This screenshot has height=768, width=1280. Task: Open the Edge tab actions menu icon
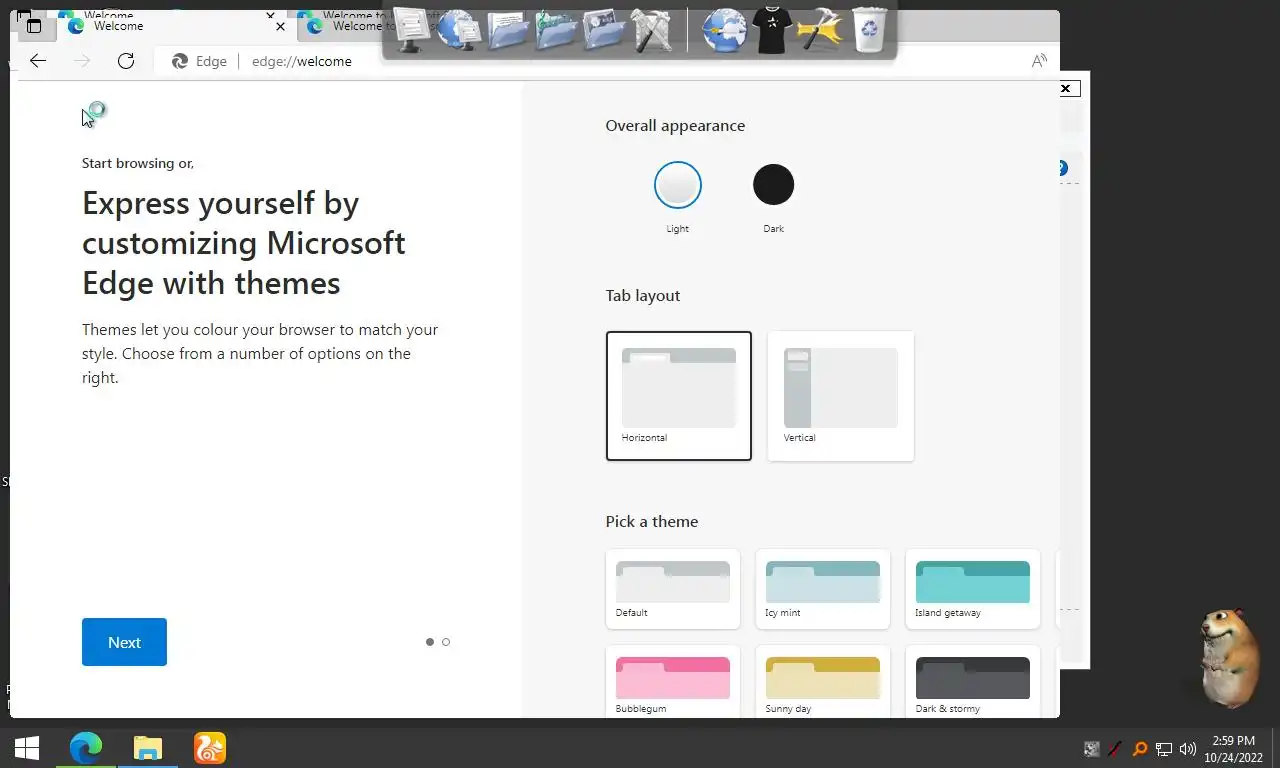34,26
